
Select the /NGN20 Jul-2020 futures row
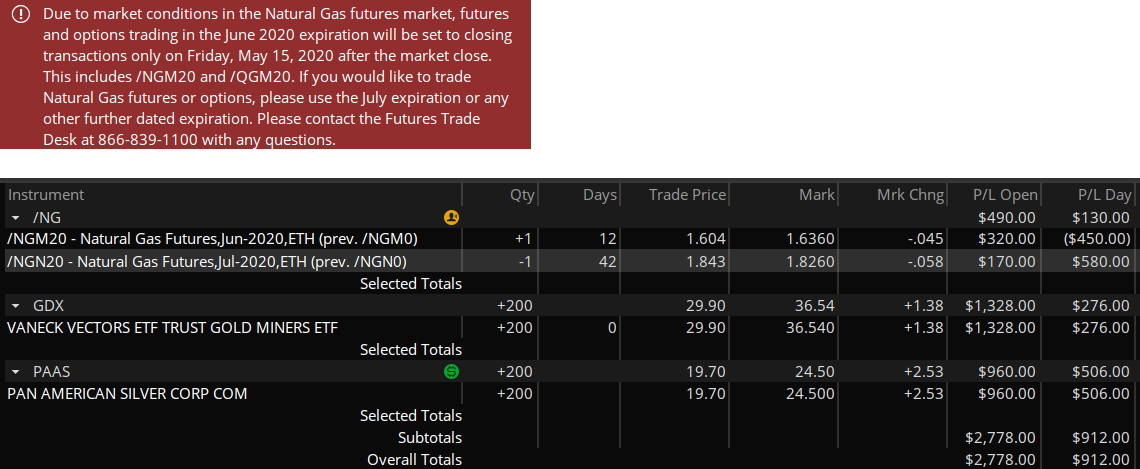coord(570,261)
